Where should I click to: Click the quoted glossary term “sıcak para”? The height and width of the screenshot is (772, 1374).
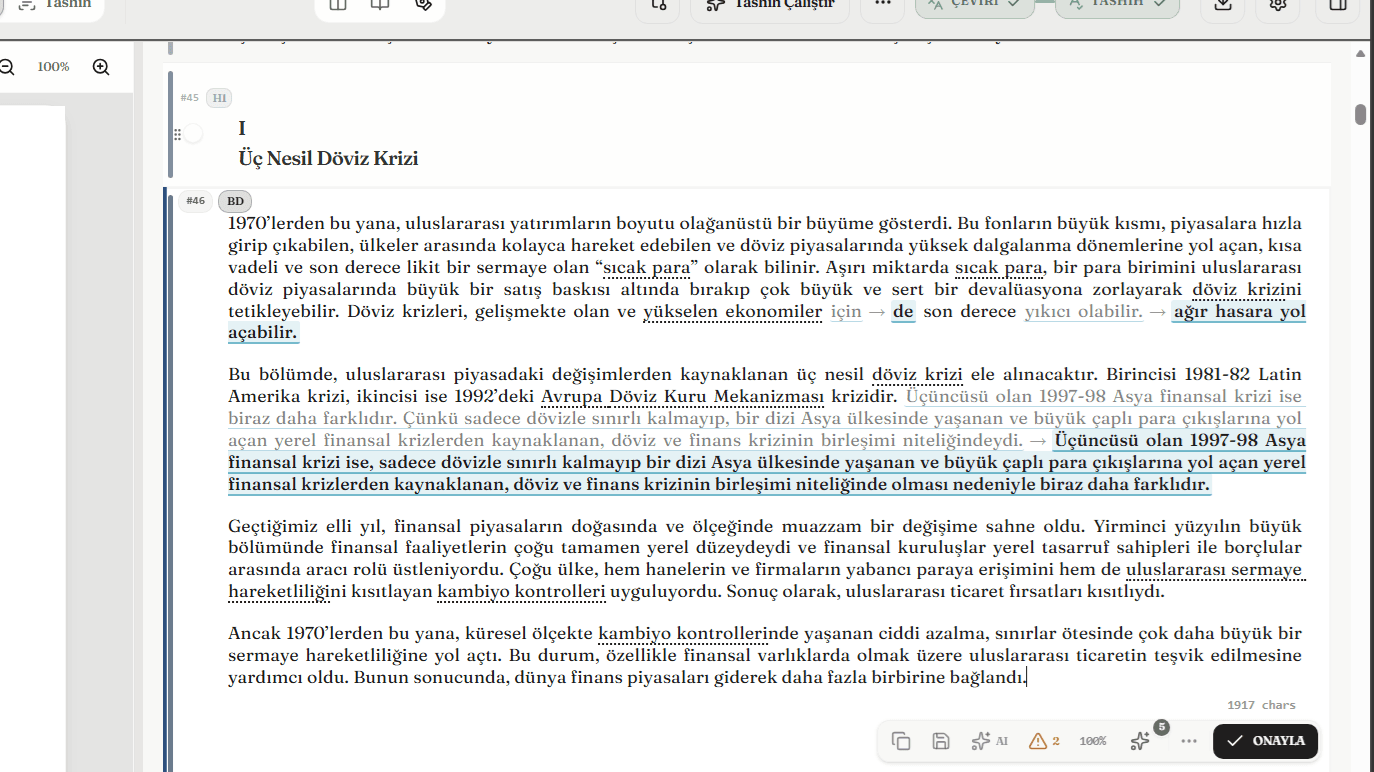(x=646, y=268)
